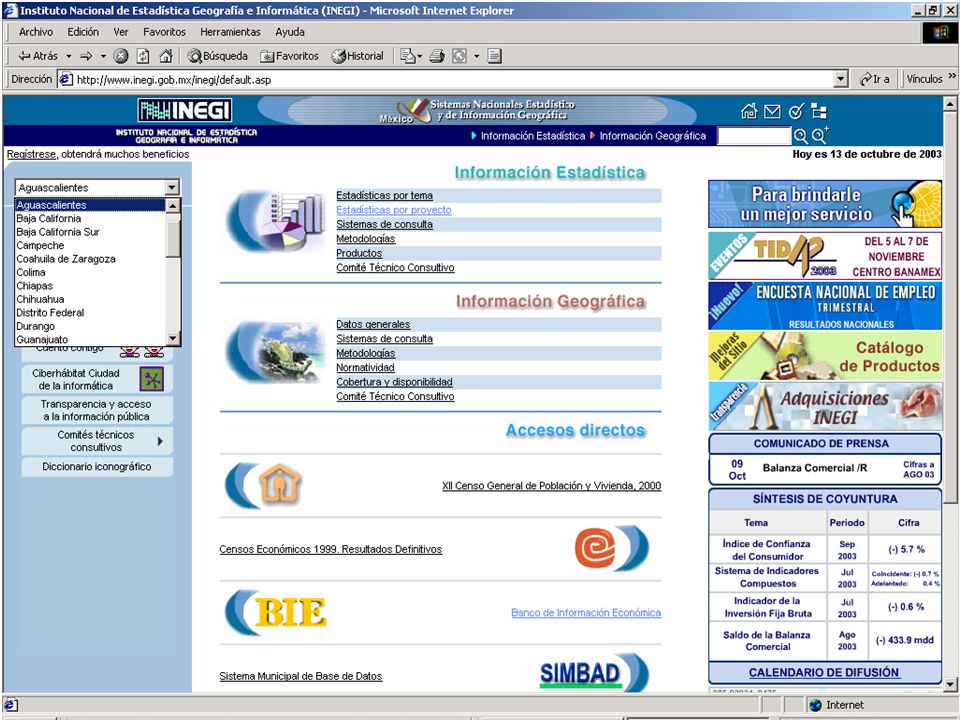The width and height of the screenshot is (960, 720).
Task: Click Información Estadística header nav link
Action: (x=533, y=136)
